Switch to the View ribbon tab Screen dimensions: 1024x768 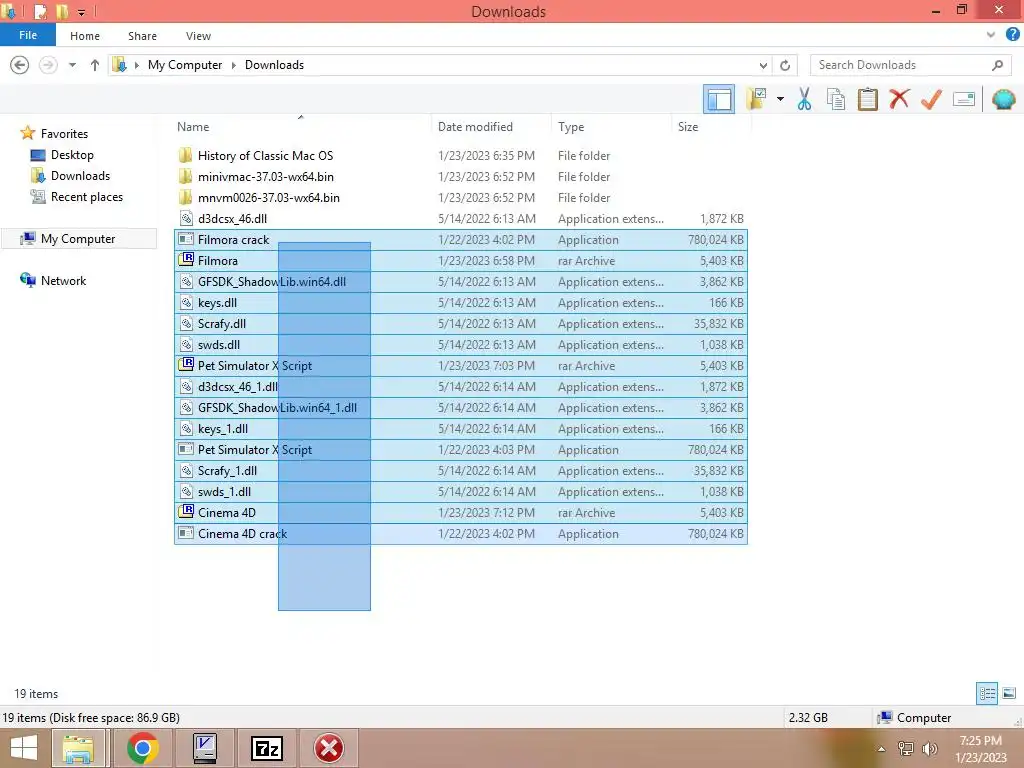[198, 36]
